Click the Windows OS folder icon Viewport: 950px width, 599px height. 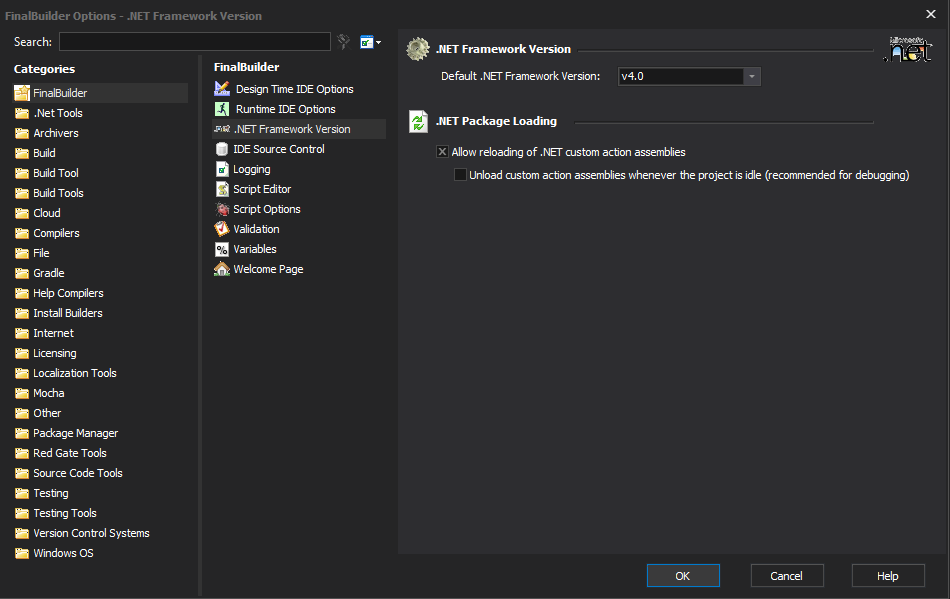(x=22, y=553)
